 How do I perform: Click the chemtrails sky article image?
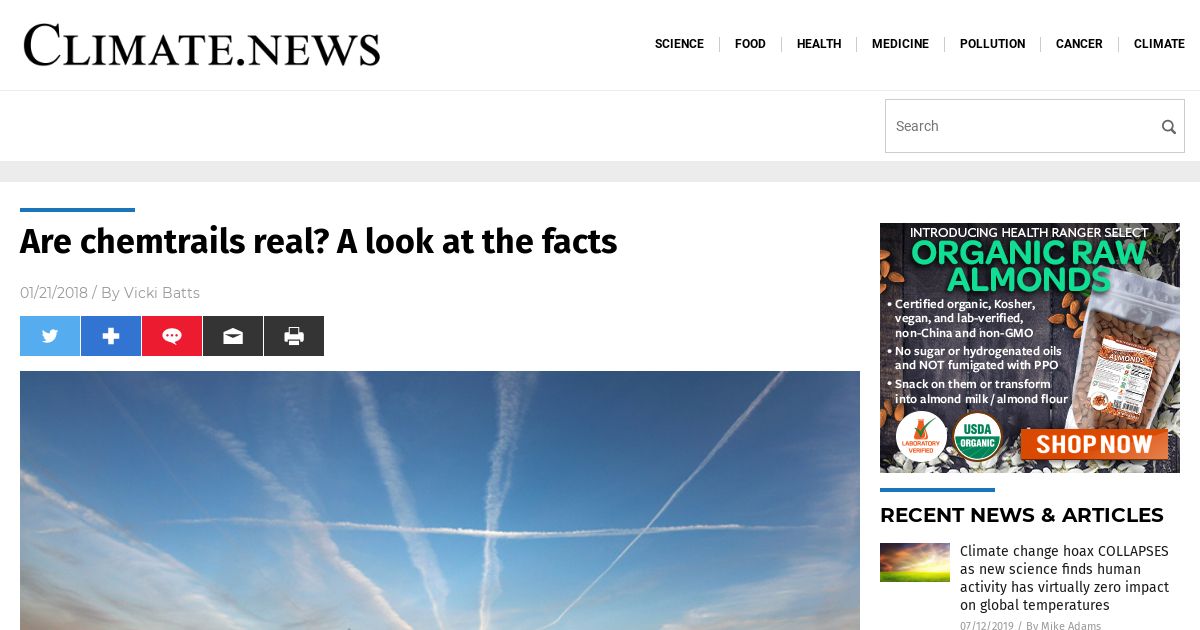click(440, 500)
